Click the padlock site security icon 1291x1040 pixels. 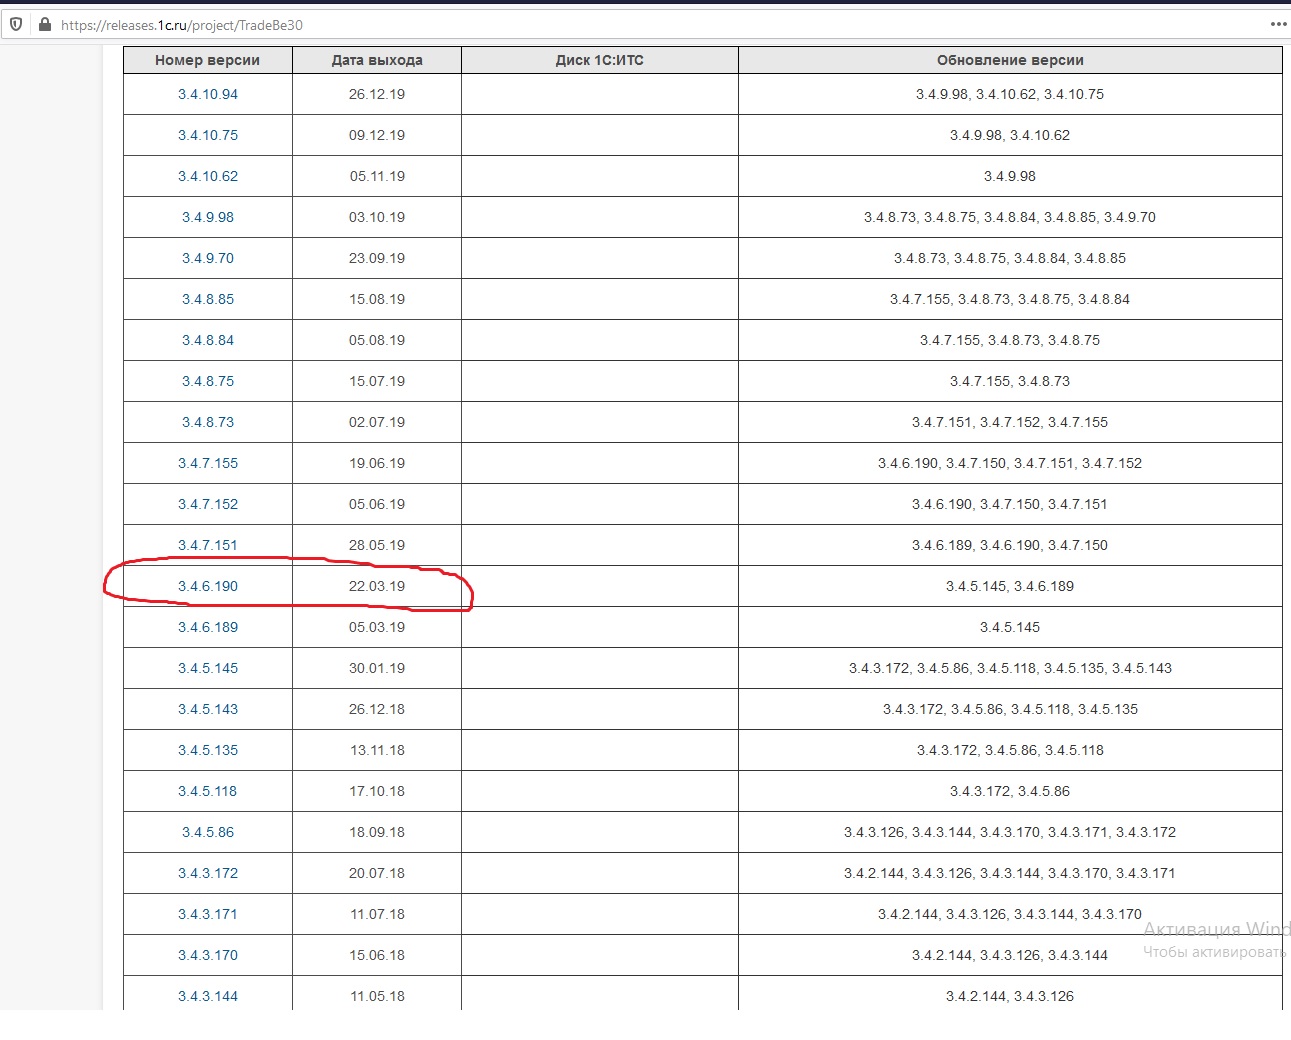pos(45,24)
